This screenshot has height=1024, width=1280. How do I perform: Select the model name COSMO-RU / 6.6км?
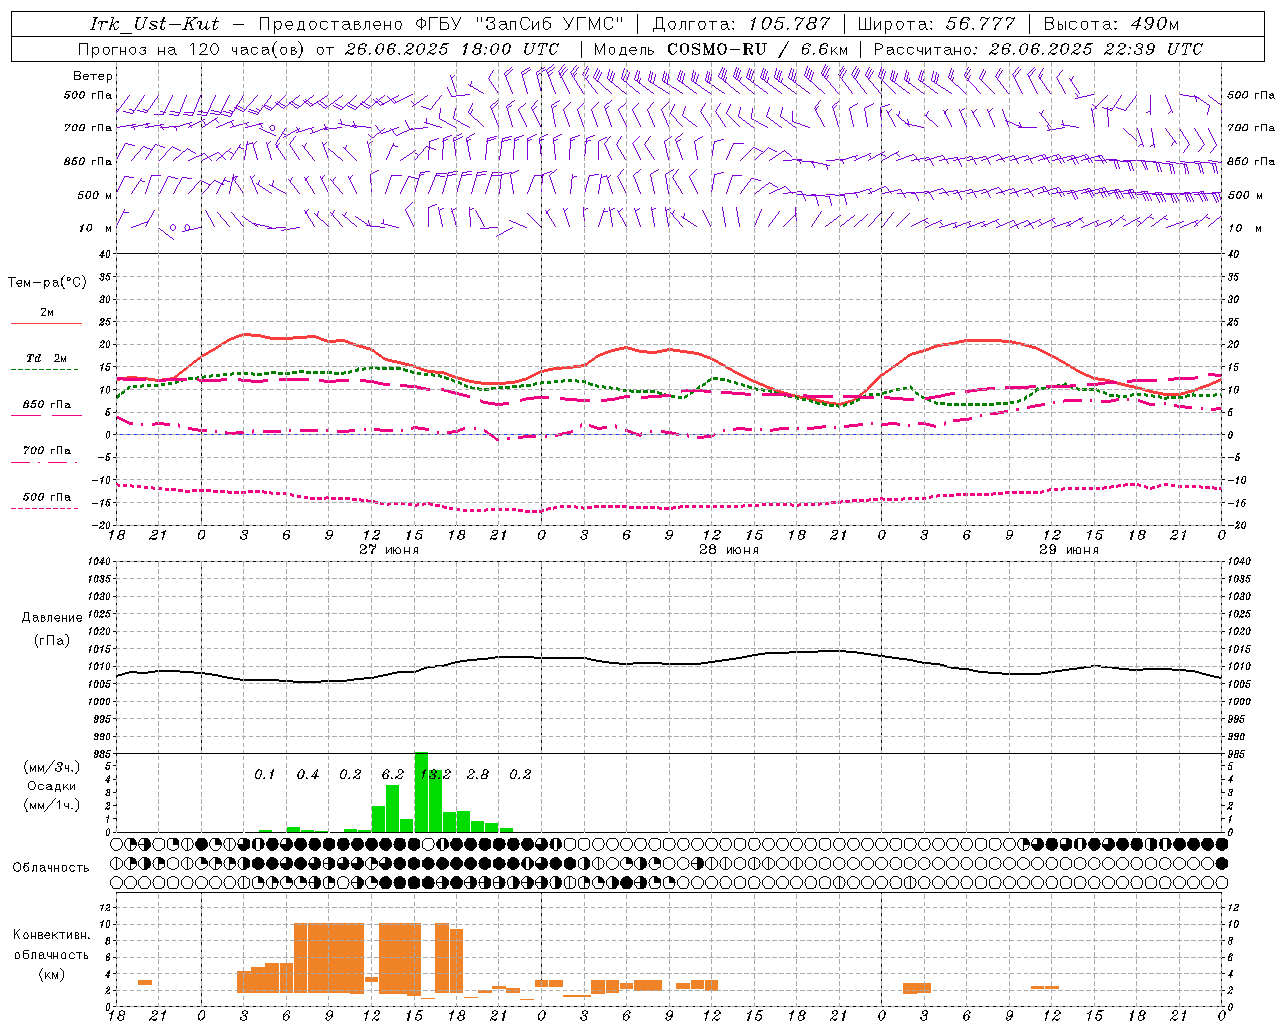pos(758,49)
